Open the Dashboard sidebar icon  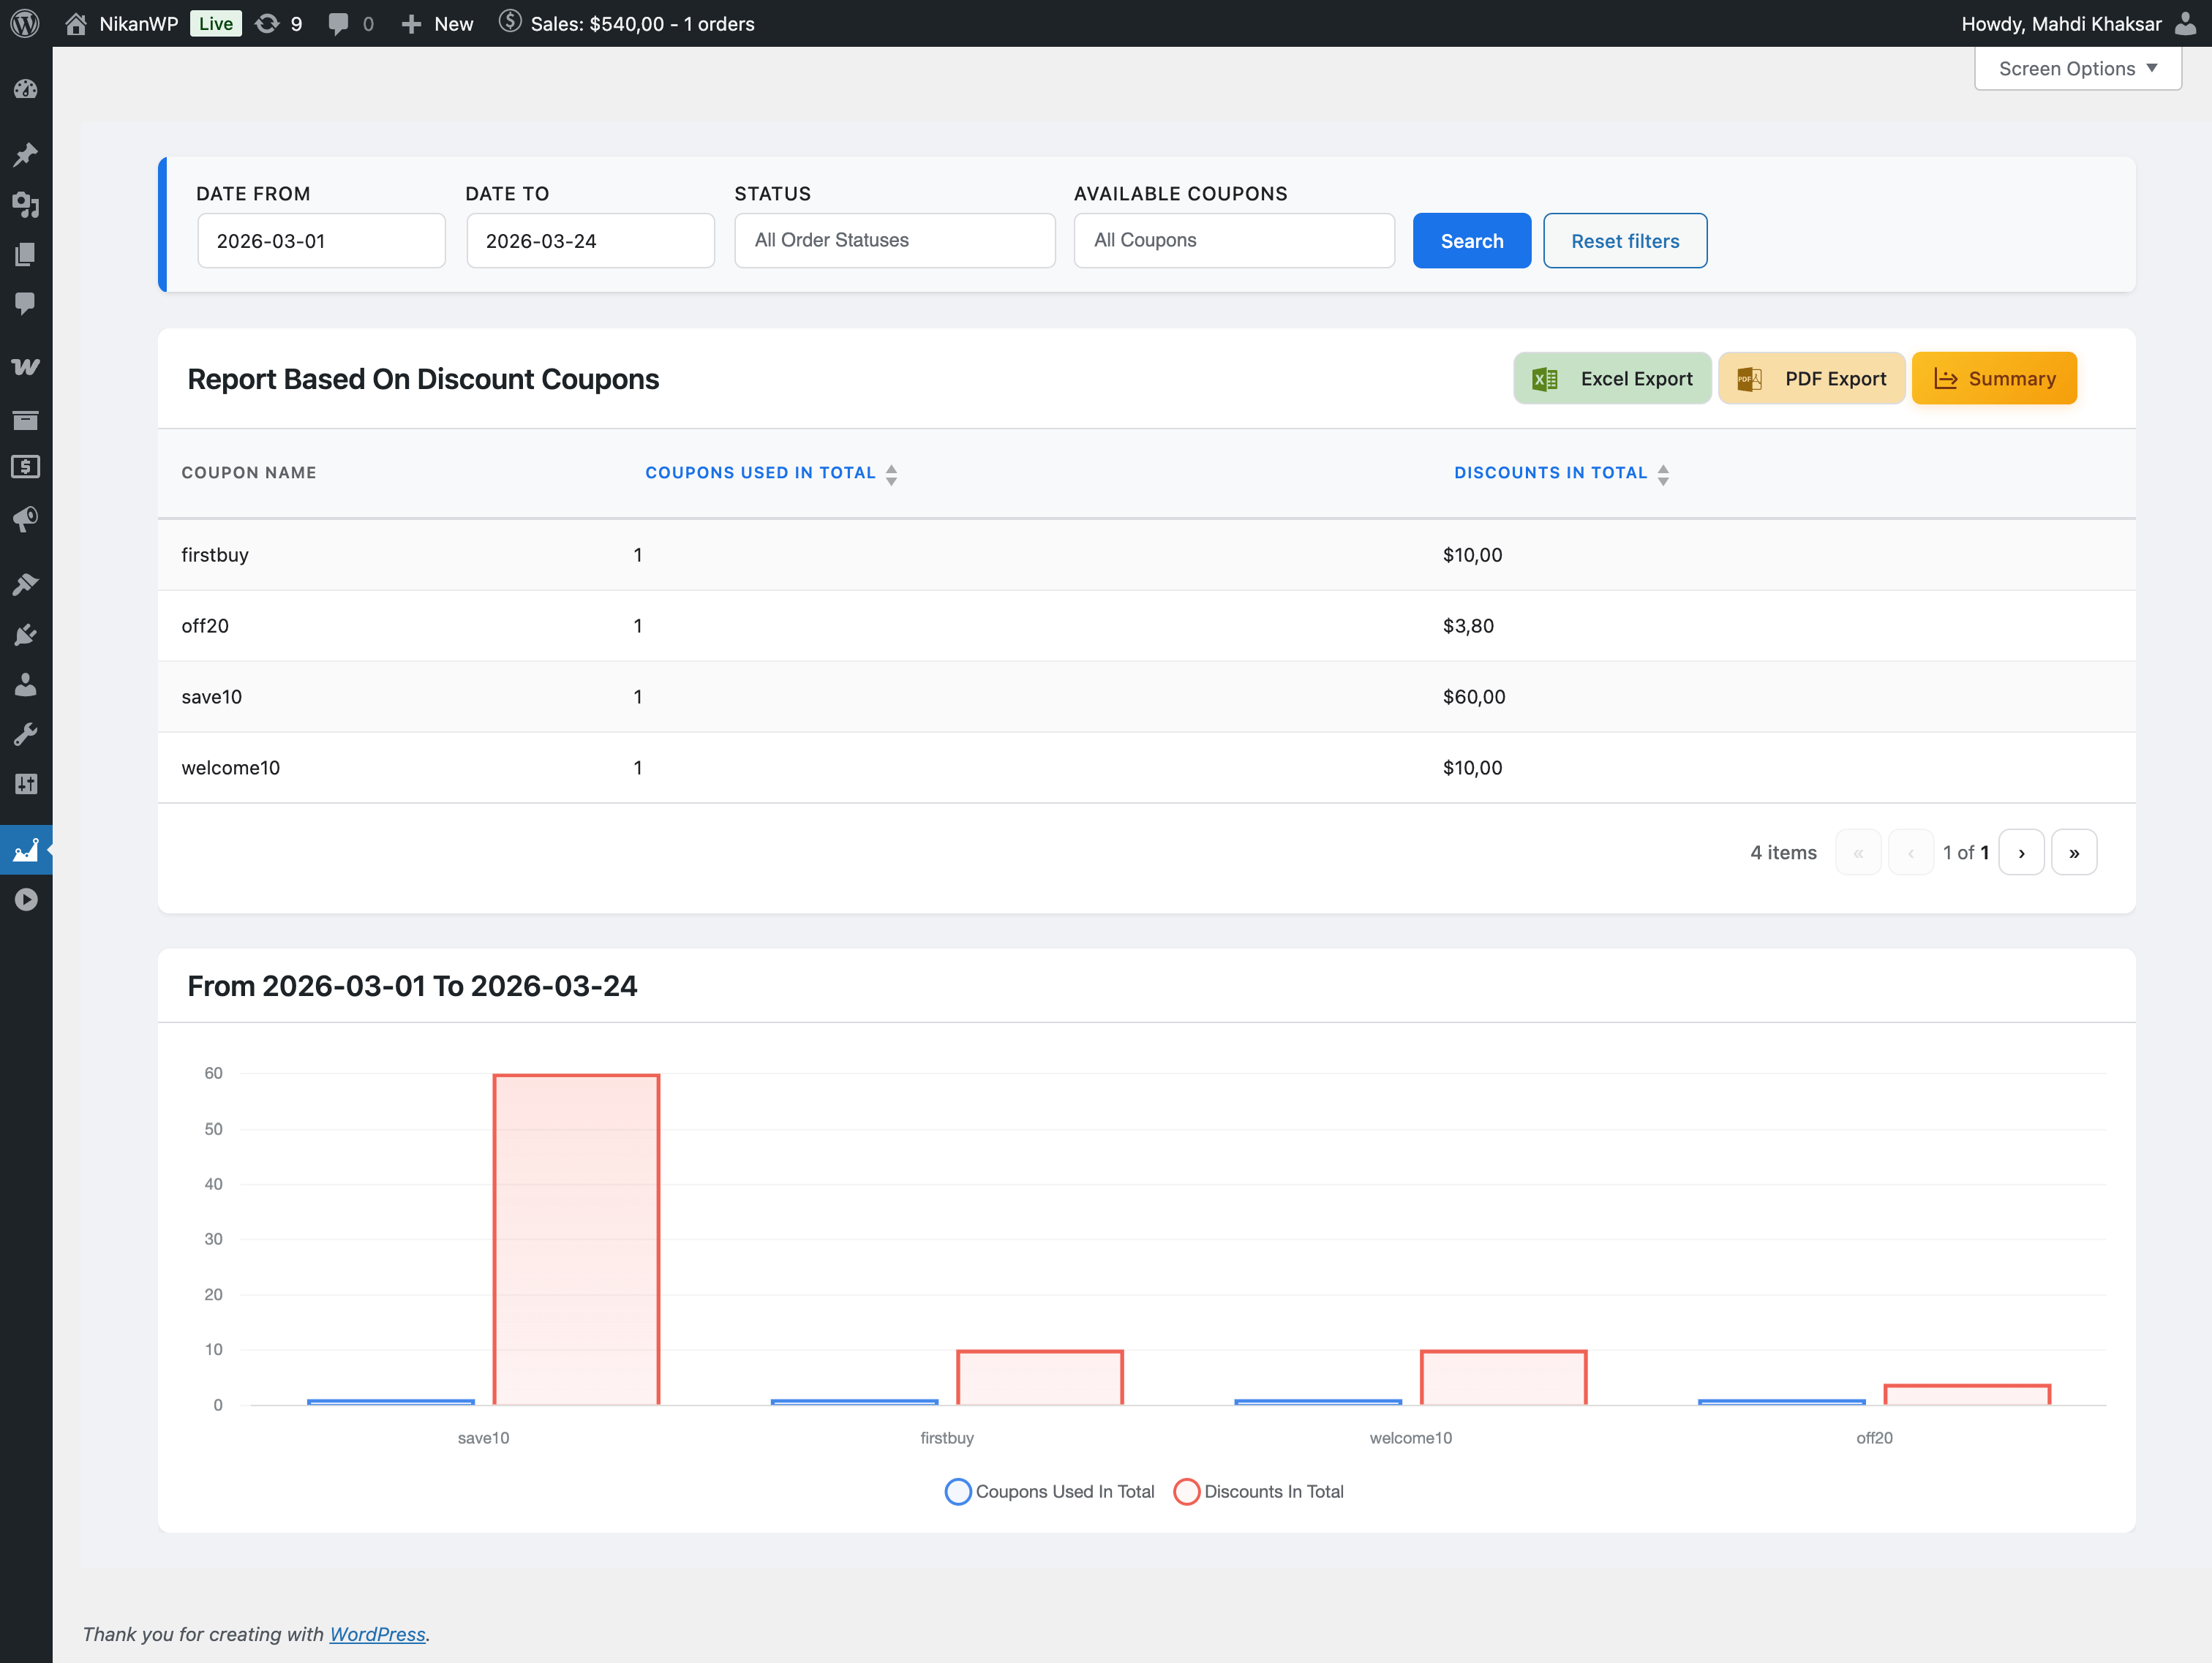pos(26,89)
